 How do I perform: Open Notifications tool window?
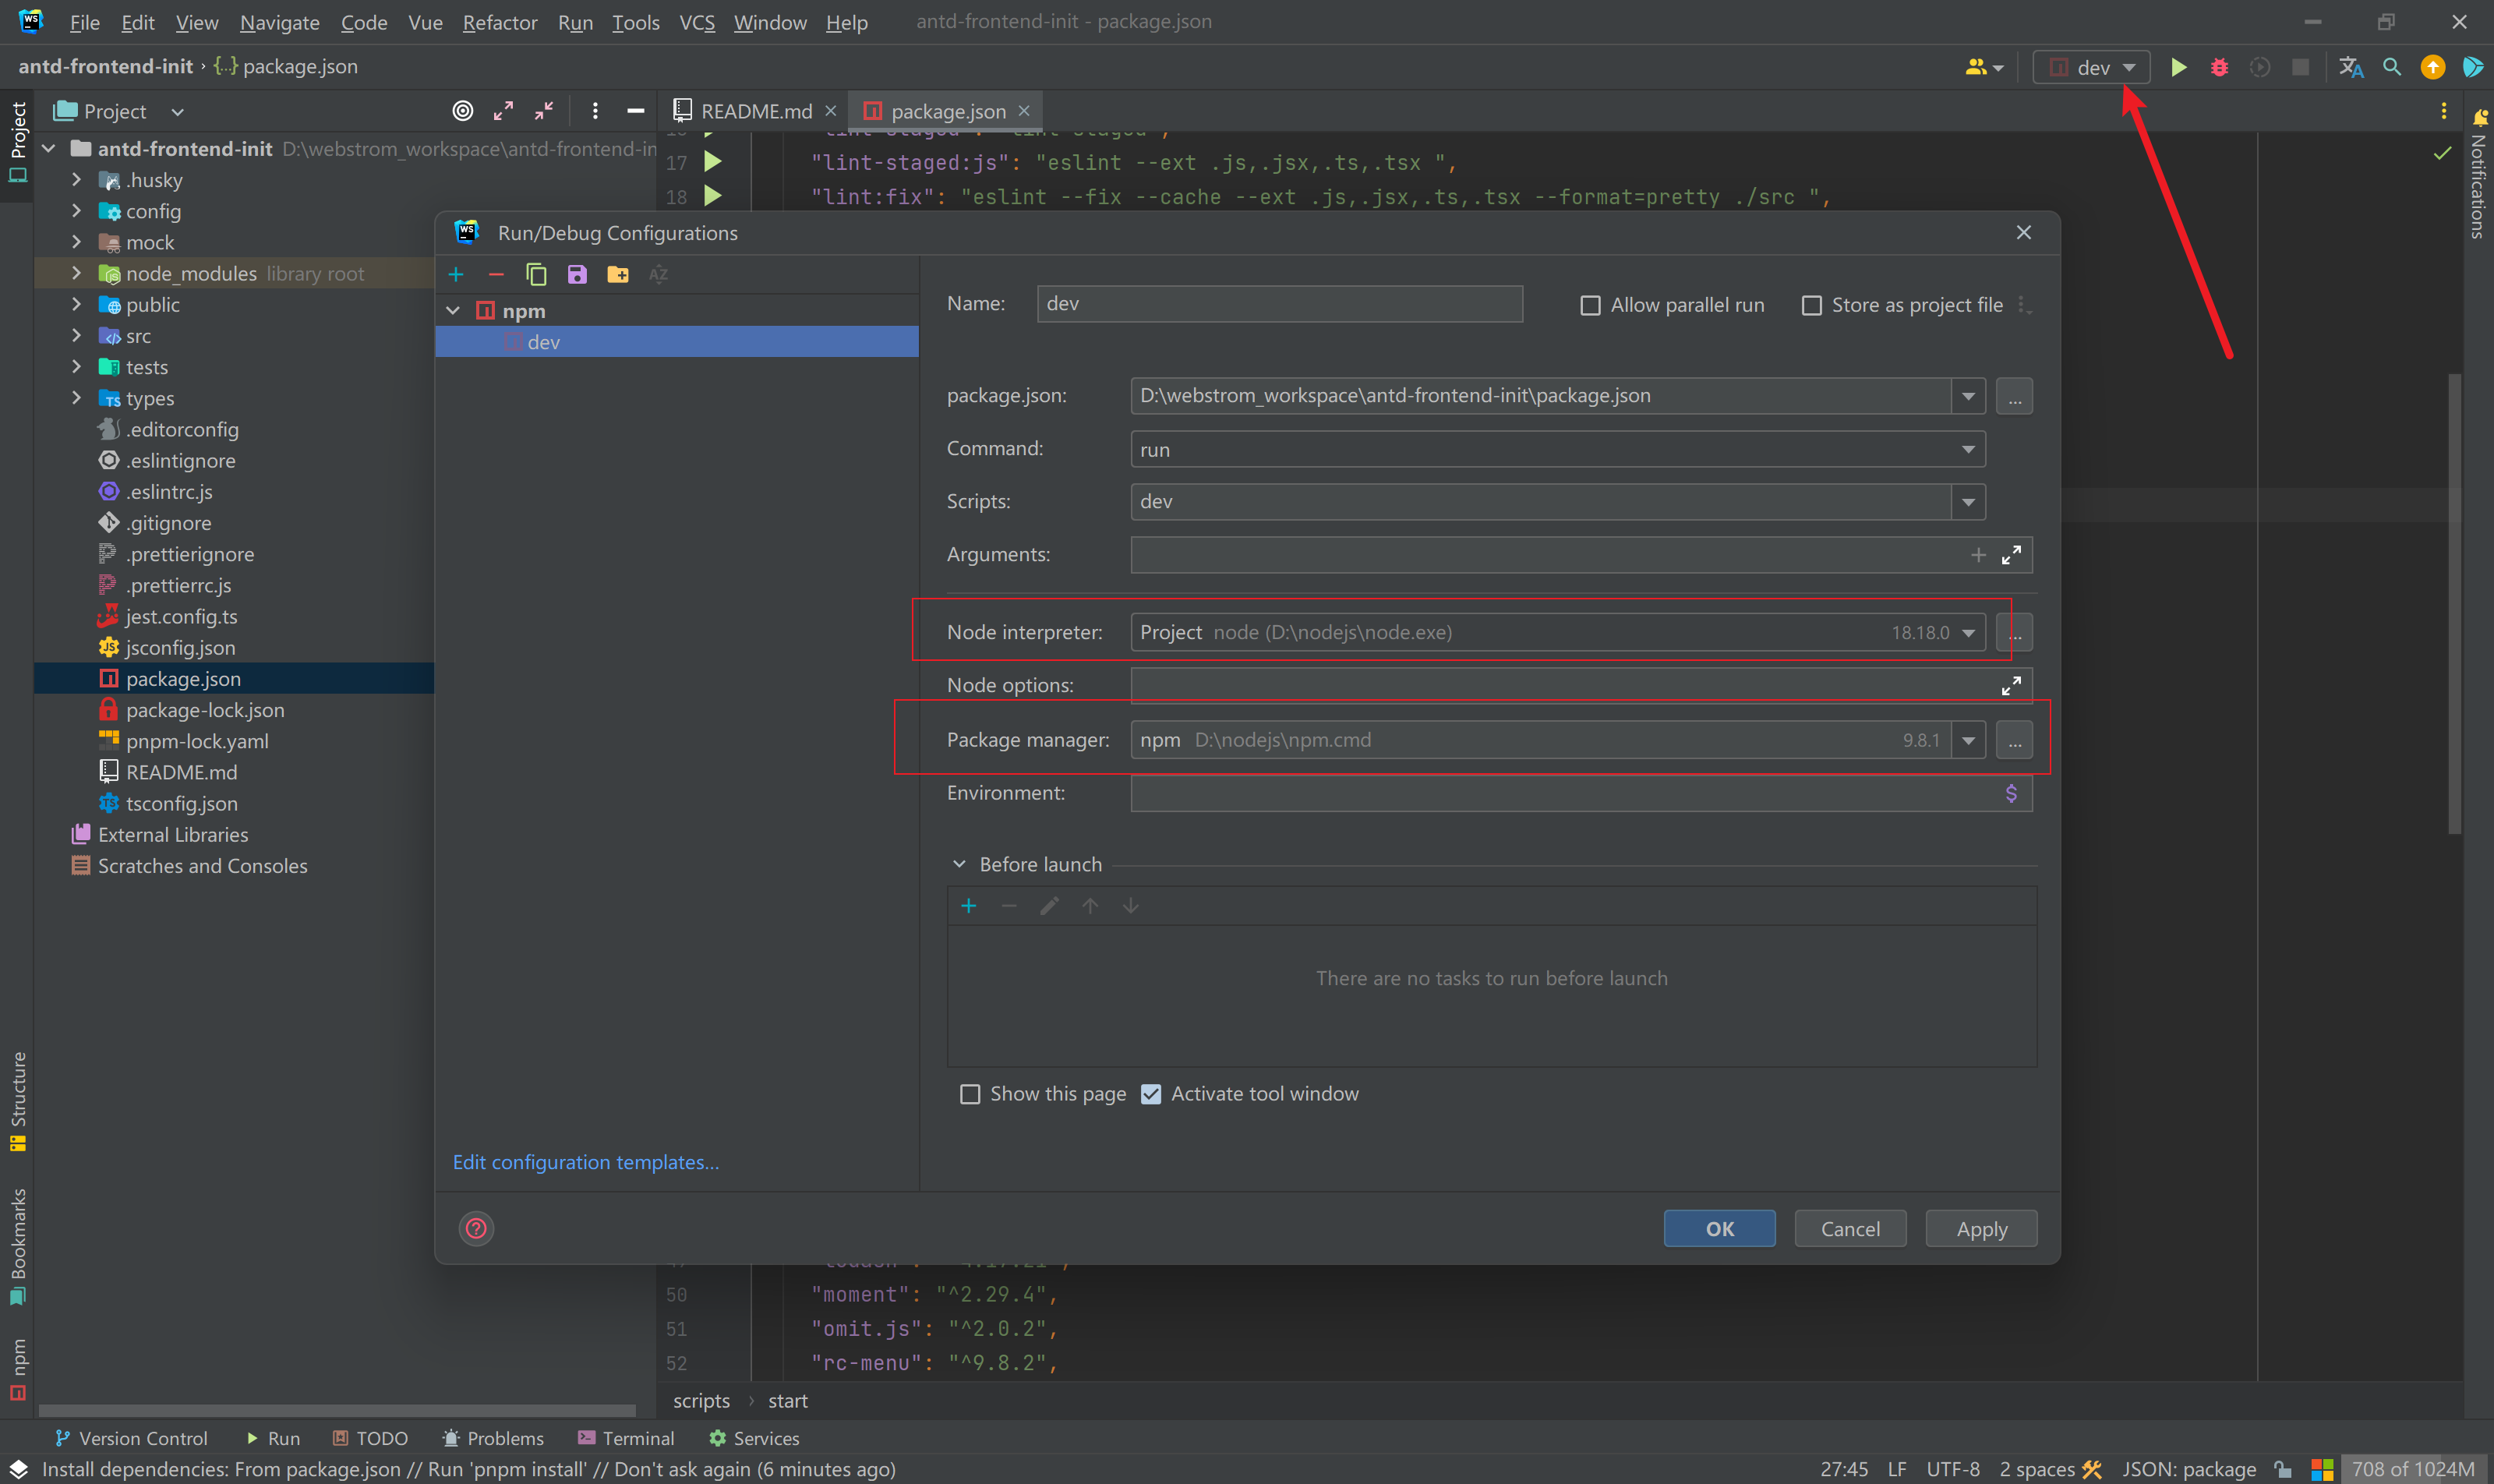[2478, 174]
